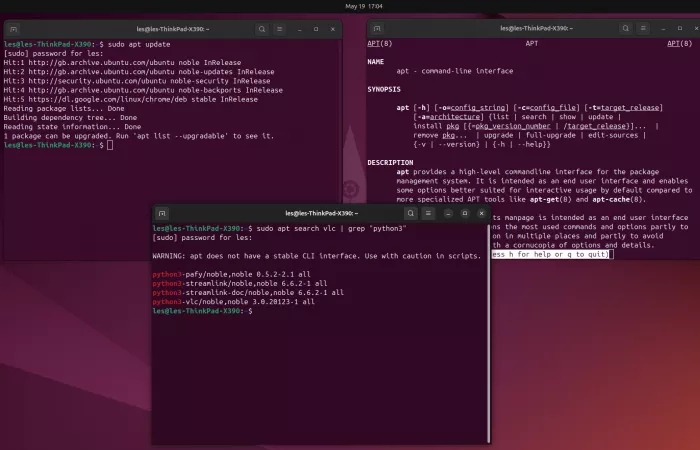Click the search icon in the apt update terminal
700x450 pixels.
tap(262, 30)
